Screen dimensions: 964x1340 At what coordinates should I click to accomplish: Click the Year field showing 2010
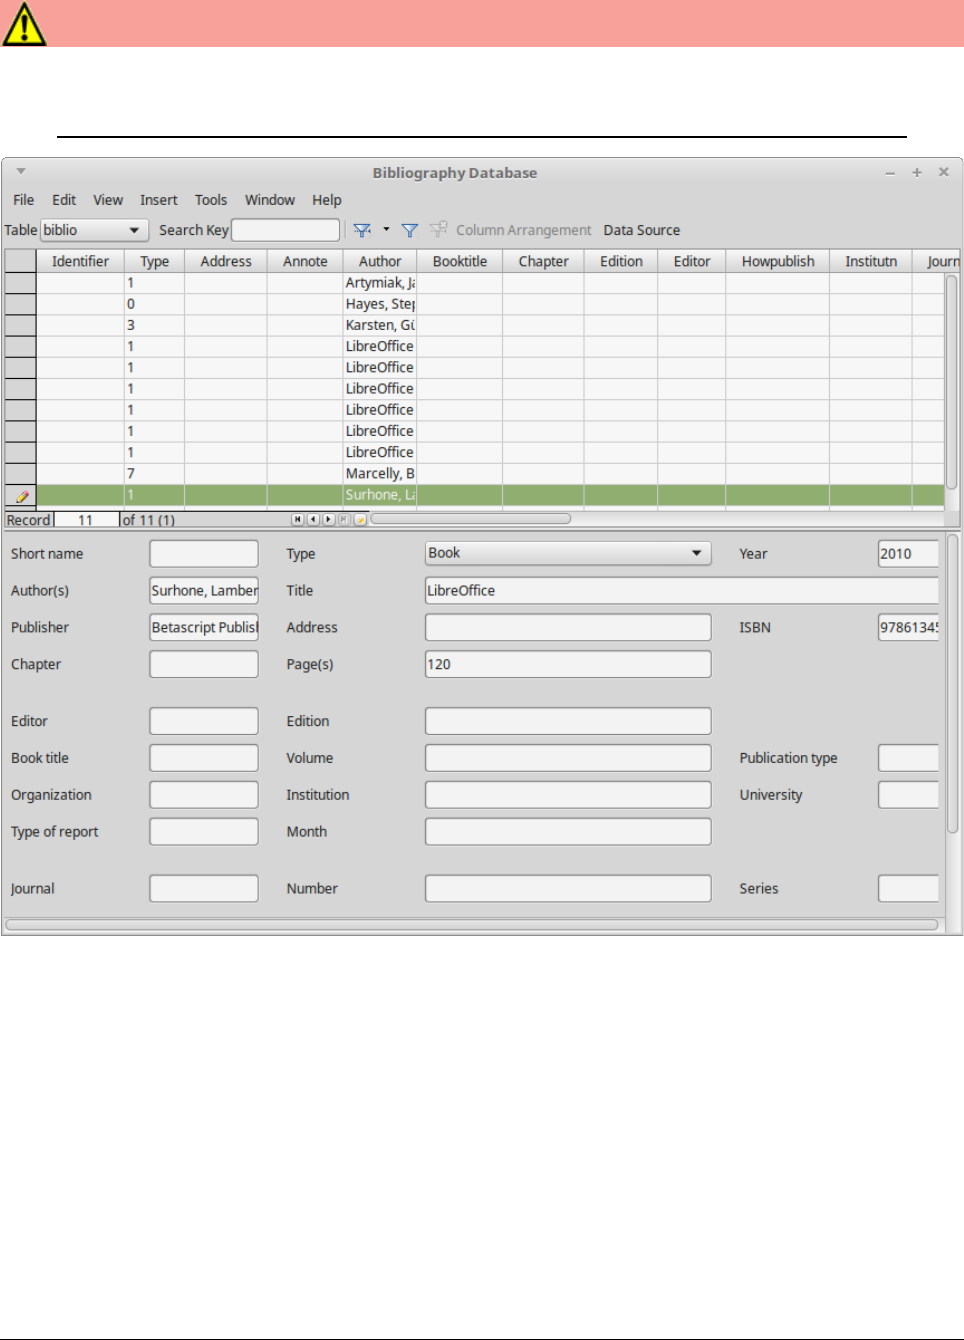[x=908, y=554]
